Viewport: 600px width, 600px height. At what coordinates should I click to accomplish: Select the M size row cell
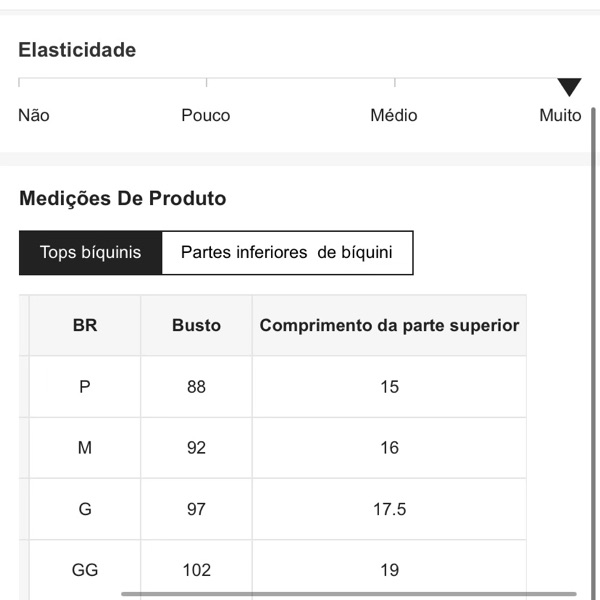click(x=85, y=448)
